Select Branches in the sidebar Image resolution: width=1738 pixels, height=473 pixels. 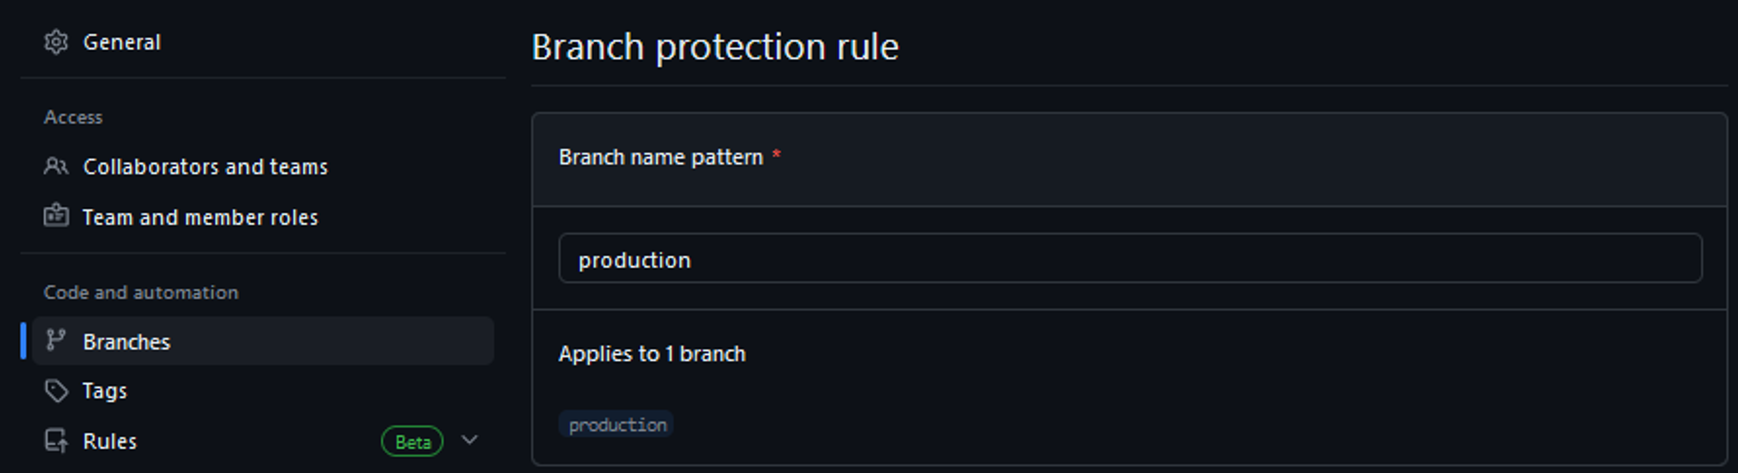(x=127, y=342)
